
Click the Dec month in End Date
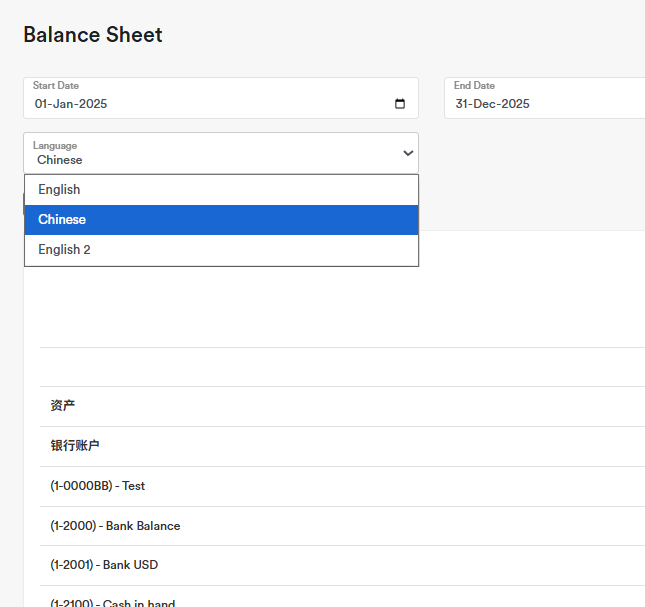click(485, 104)
